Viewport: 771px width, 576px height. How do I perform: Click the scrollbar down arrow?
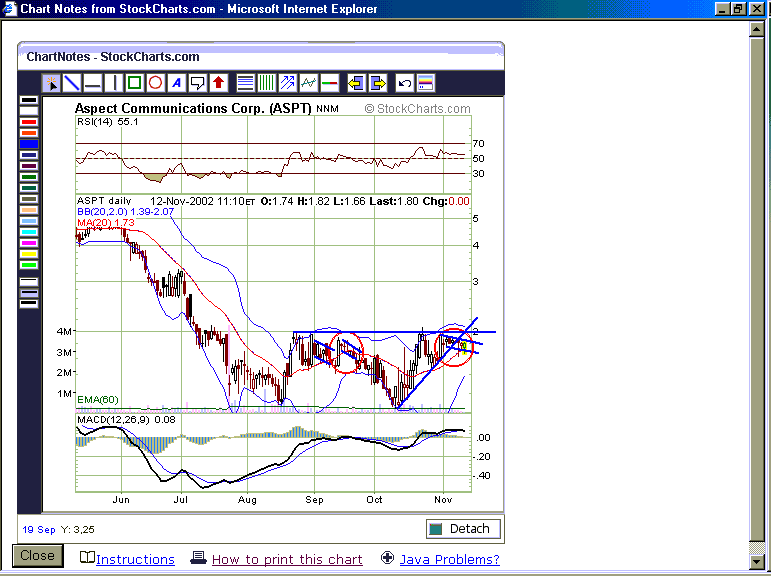757,561
